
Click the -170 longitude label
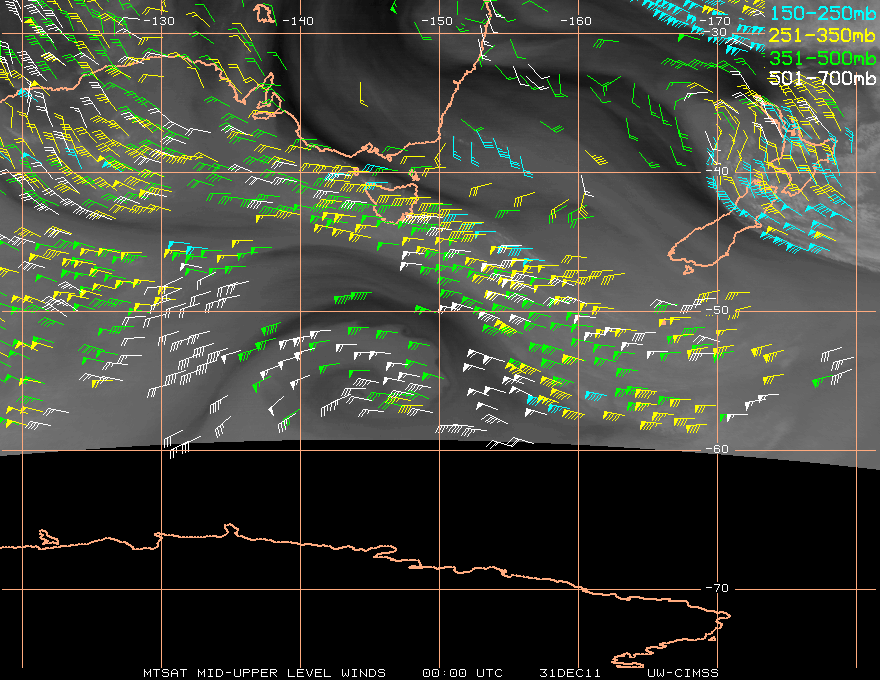click(715, 21)
